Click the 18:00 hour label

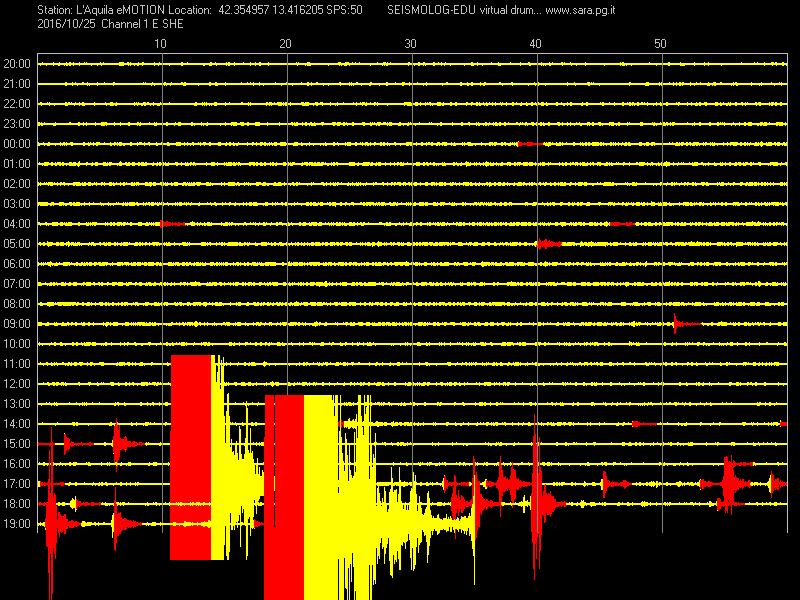[x=17, y=504]
